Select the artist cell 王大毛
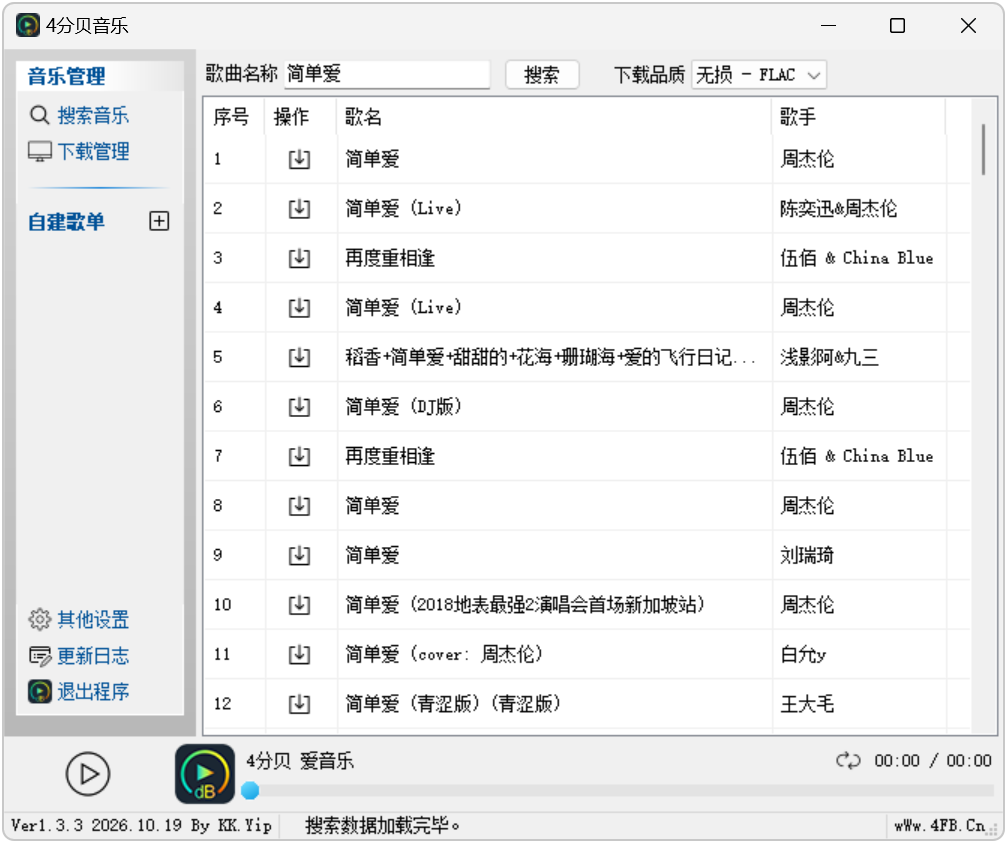 pyautogui.click(x=807, y=704)
